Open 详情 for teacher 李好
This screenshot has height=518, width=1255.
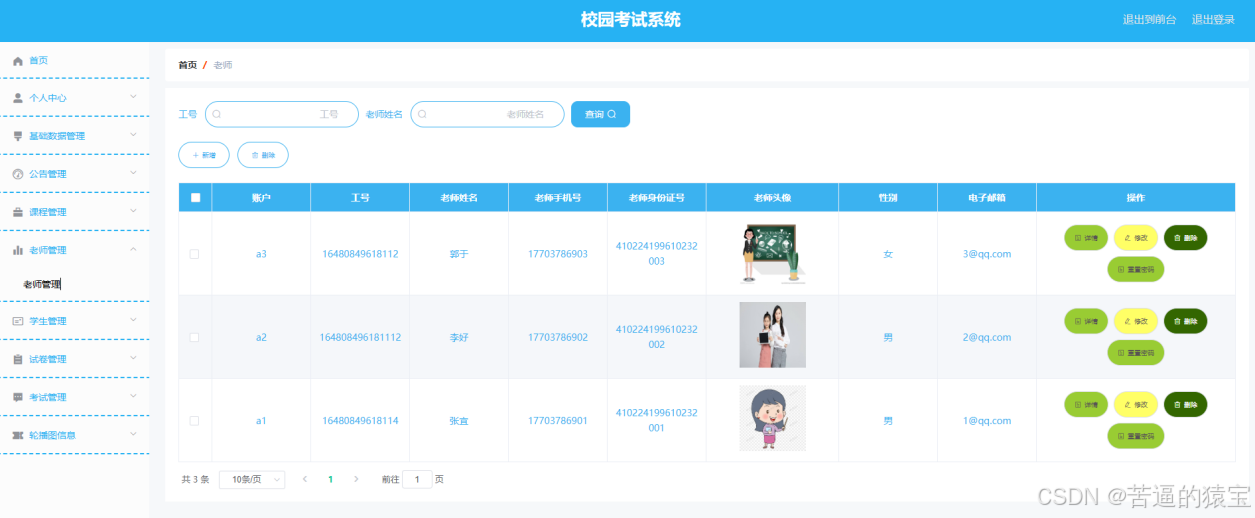point(1086,321)
